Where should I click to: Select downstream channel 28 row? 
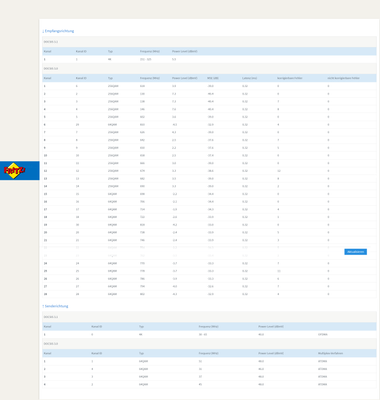209,294
